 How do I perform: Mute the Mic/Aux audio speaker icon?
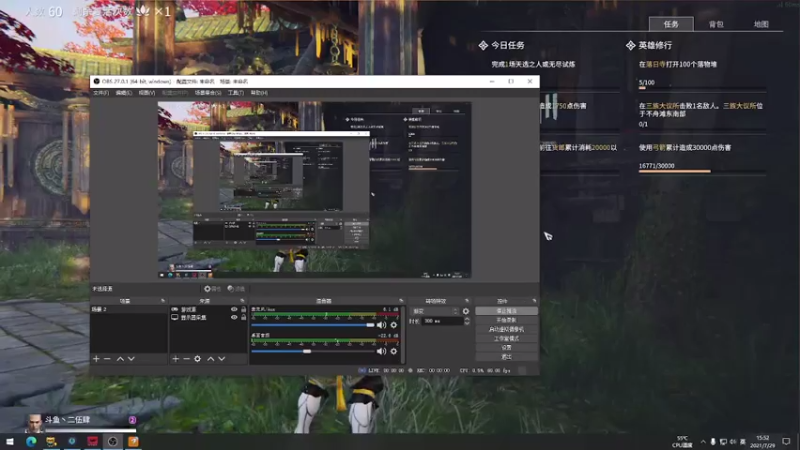pyautogui.click(x=381, y=325)
